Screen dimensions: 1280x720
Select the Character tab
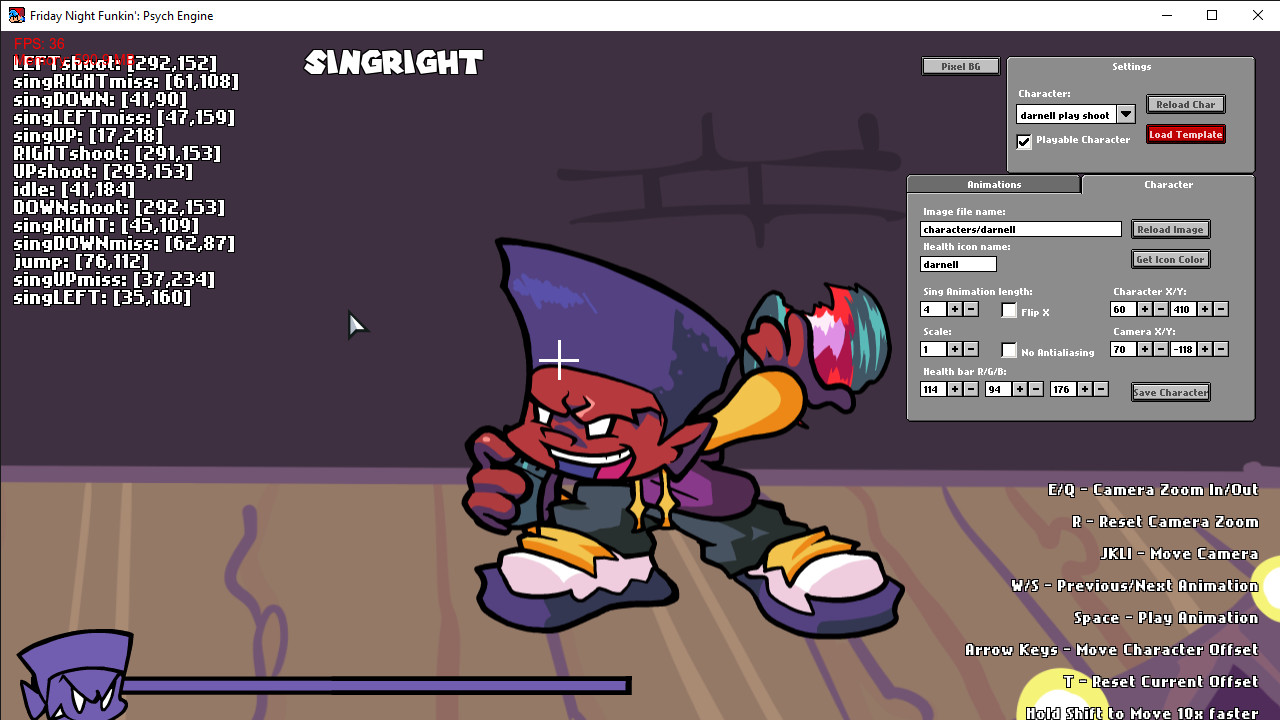point(1168,184)
